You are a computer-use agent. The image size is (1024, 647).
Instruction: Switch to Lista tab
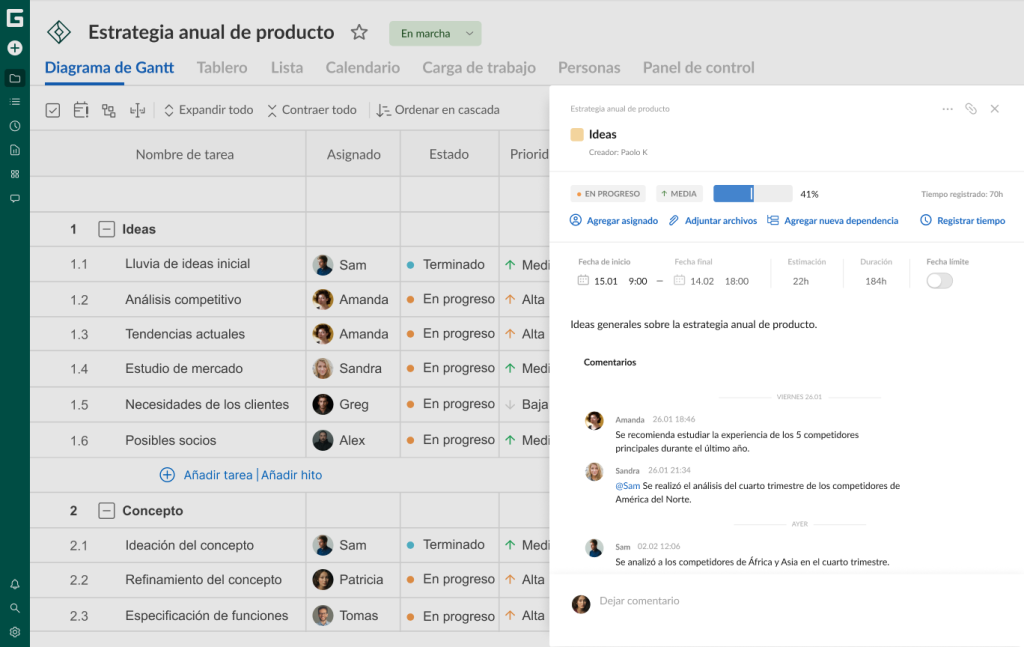point(287,68)
